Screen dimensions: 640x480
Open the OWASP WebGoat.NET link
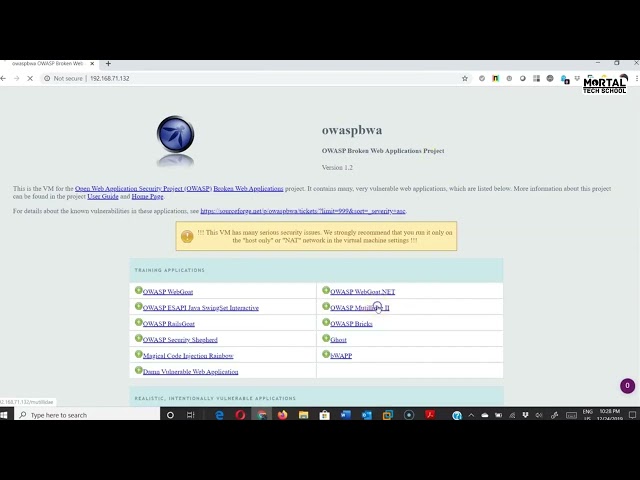click(362, 292)
